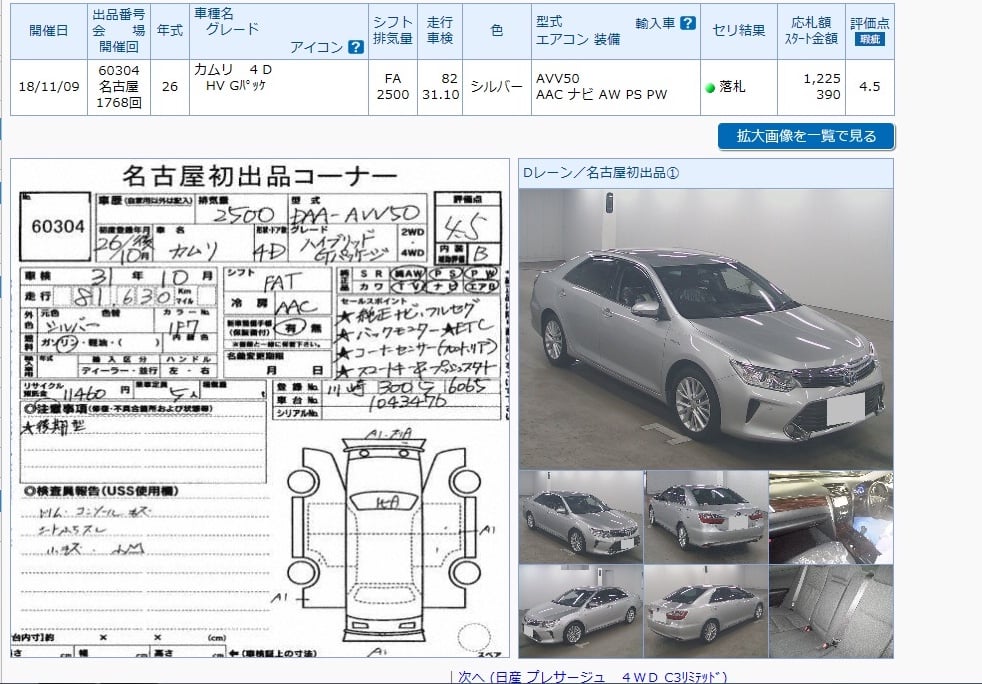
Task: Open the next listing link 次へ 日産 プレサージュ
Action: coord(592,677)
